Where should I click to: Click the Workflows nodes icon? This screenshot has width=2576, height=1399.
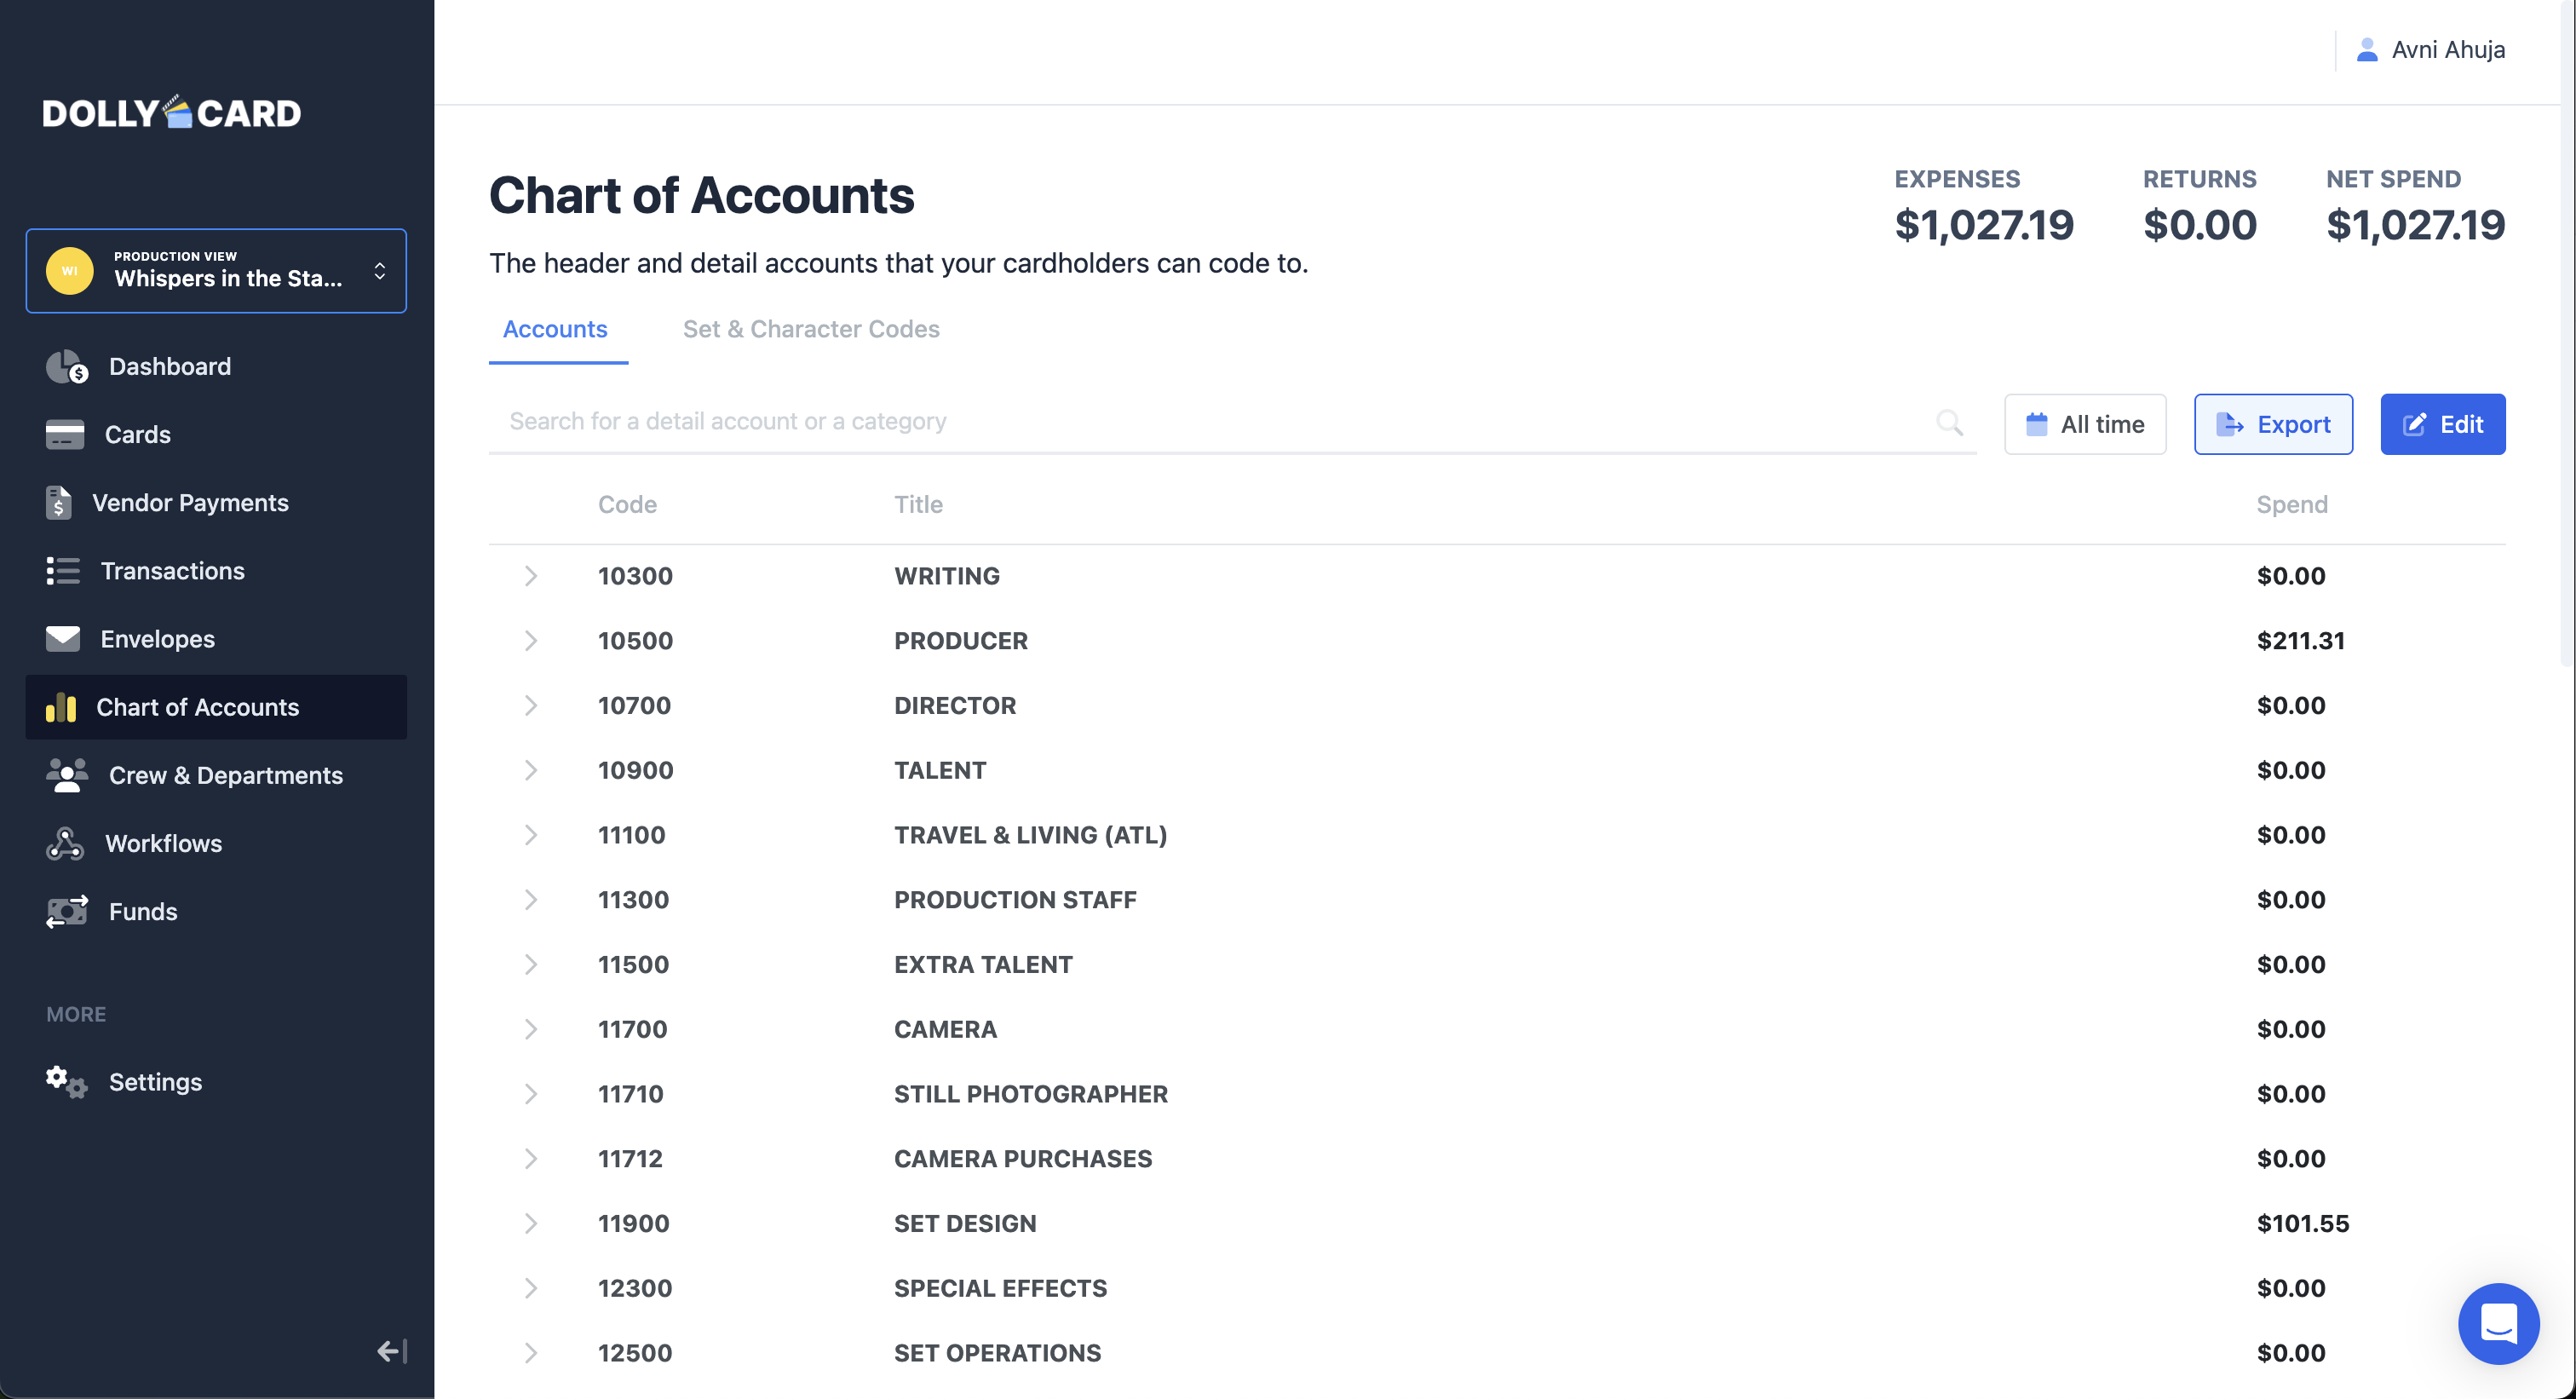coord(64,843)
